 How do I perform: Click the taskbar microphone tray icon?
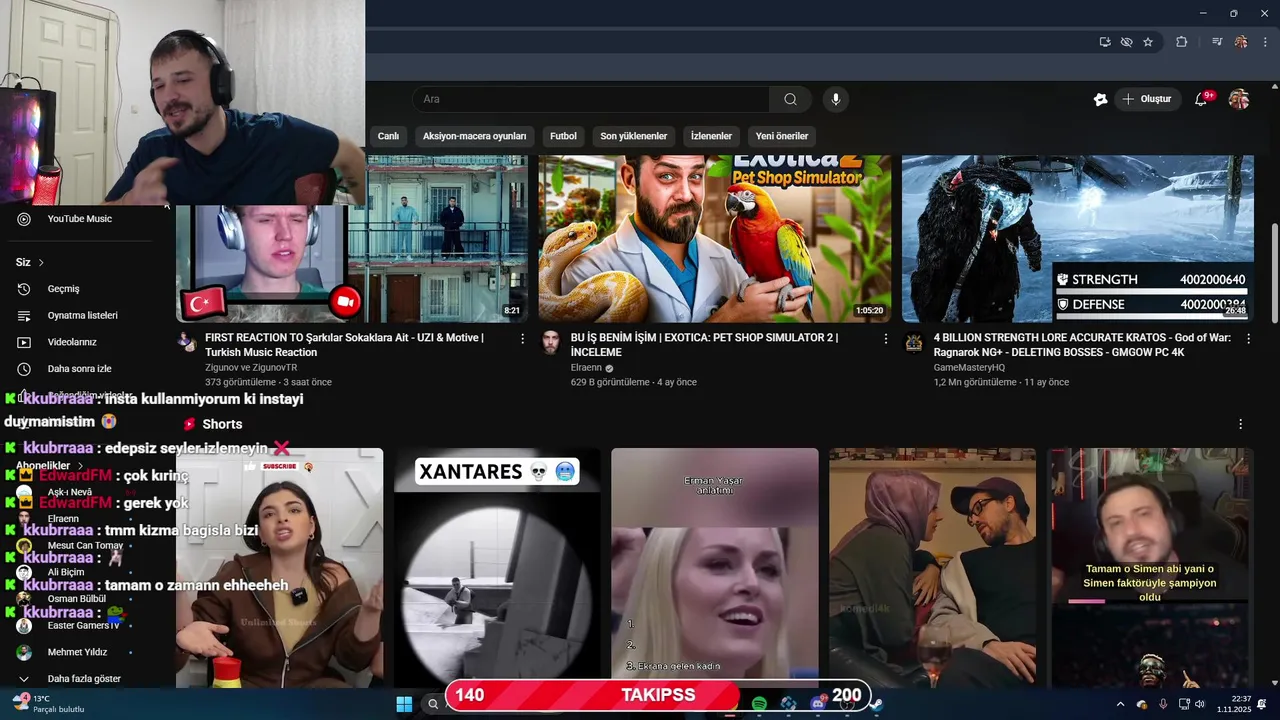pos(1162,704)
